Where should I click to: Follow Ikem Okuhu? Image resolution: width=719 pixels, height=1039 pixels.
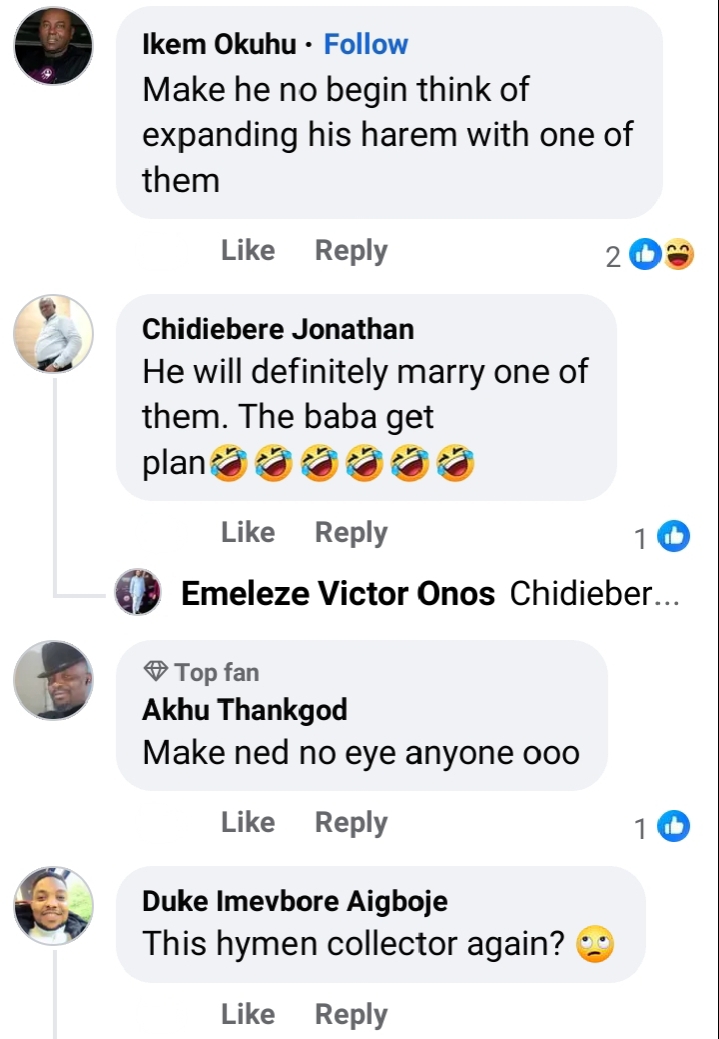pos(365,44)
